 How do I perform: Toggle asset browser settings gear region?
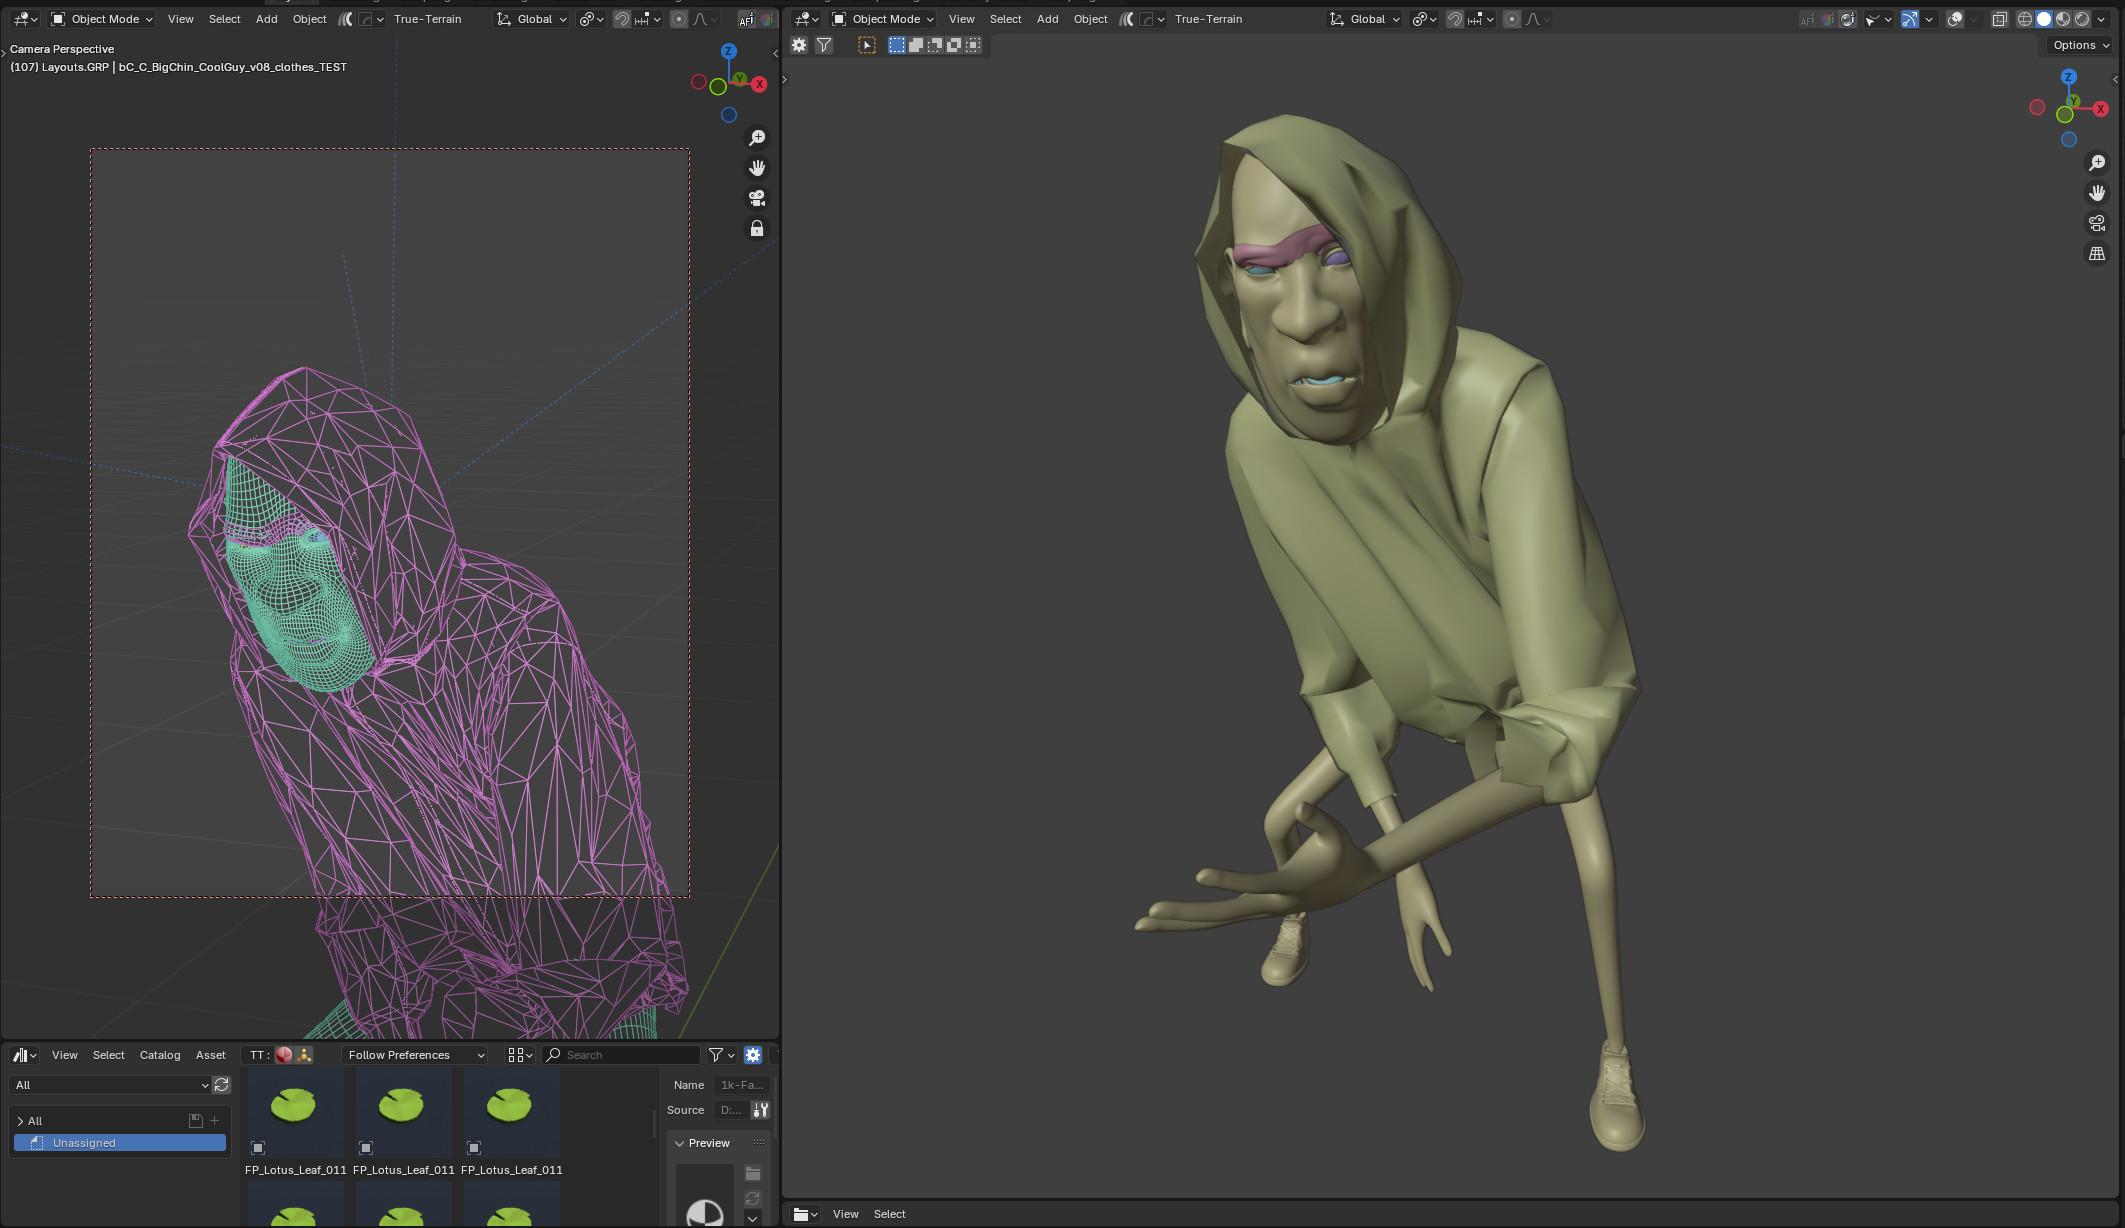coord(753,1055)
